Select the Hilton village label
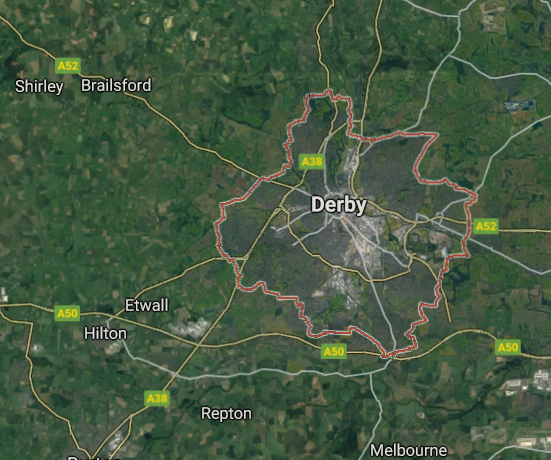551x460 pixels. (x=105, y=333)
